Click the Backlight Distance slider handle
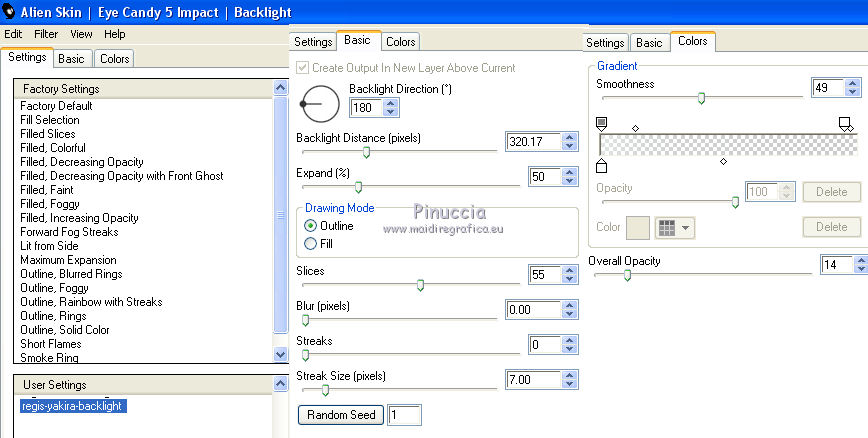 click(366, 152)
